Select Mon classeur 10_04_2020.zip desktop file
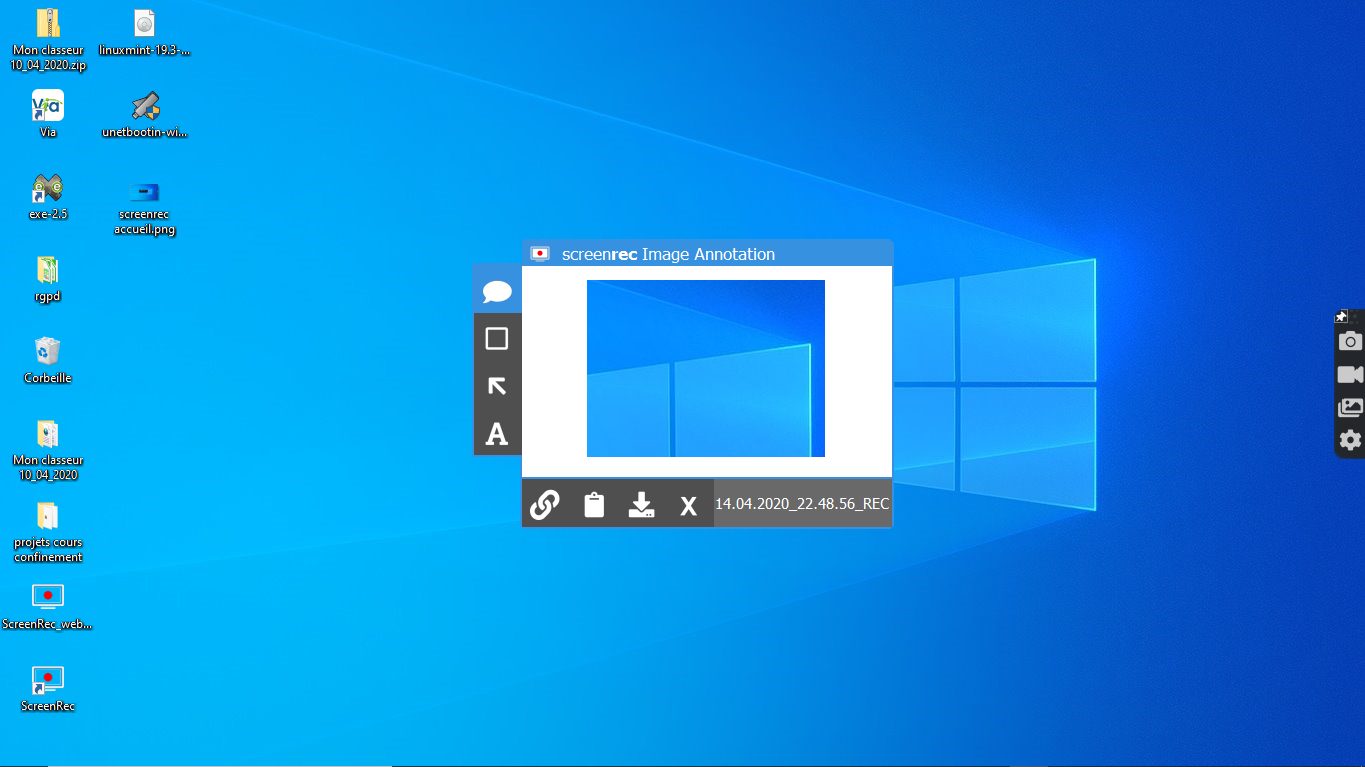The height and width of the screenshot is (767, 1365). point(48,40)
